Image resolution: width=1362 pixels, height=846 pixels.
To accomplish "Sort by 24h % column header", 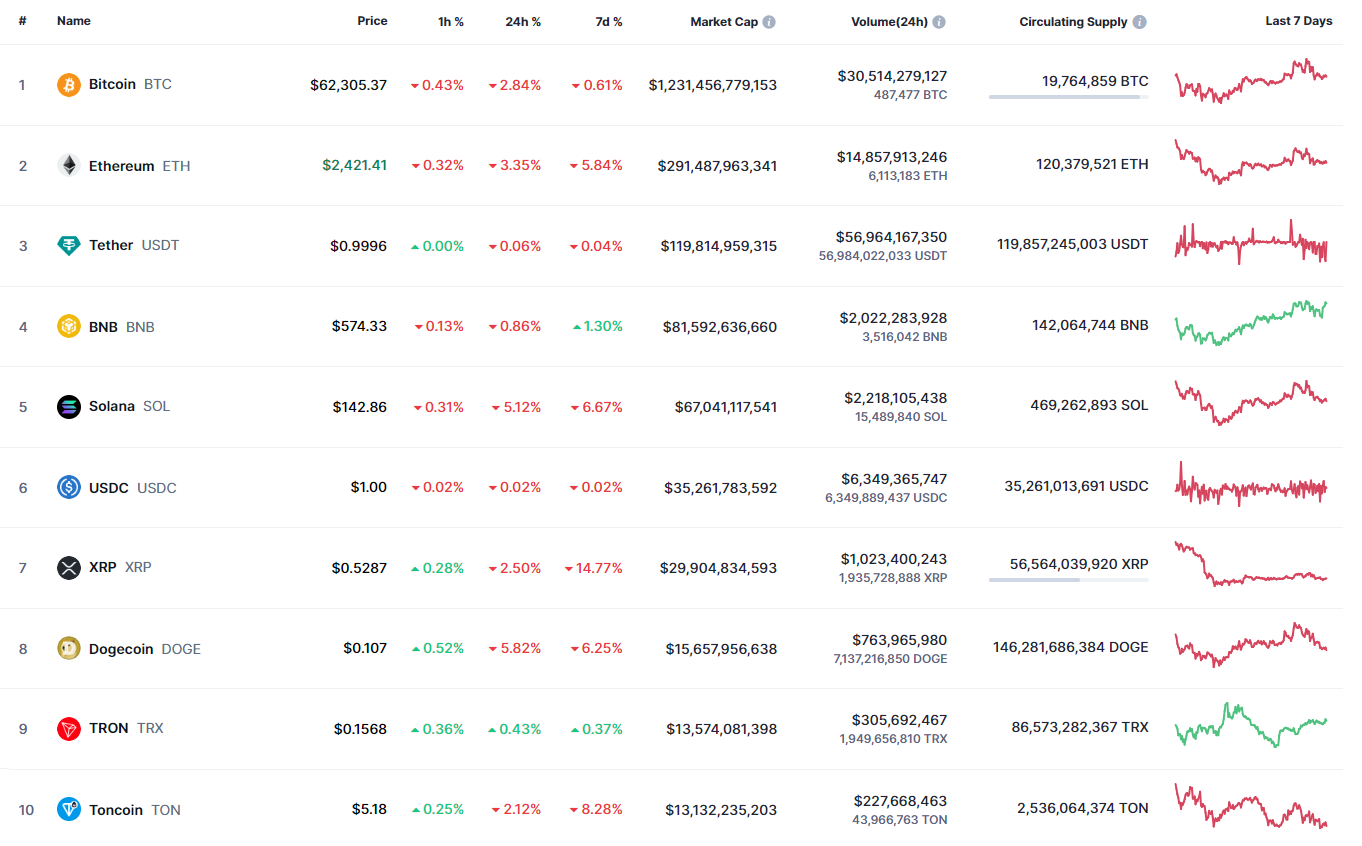I will coord(523,21).
